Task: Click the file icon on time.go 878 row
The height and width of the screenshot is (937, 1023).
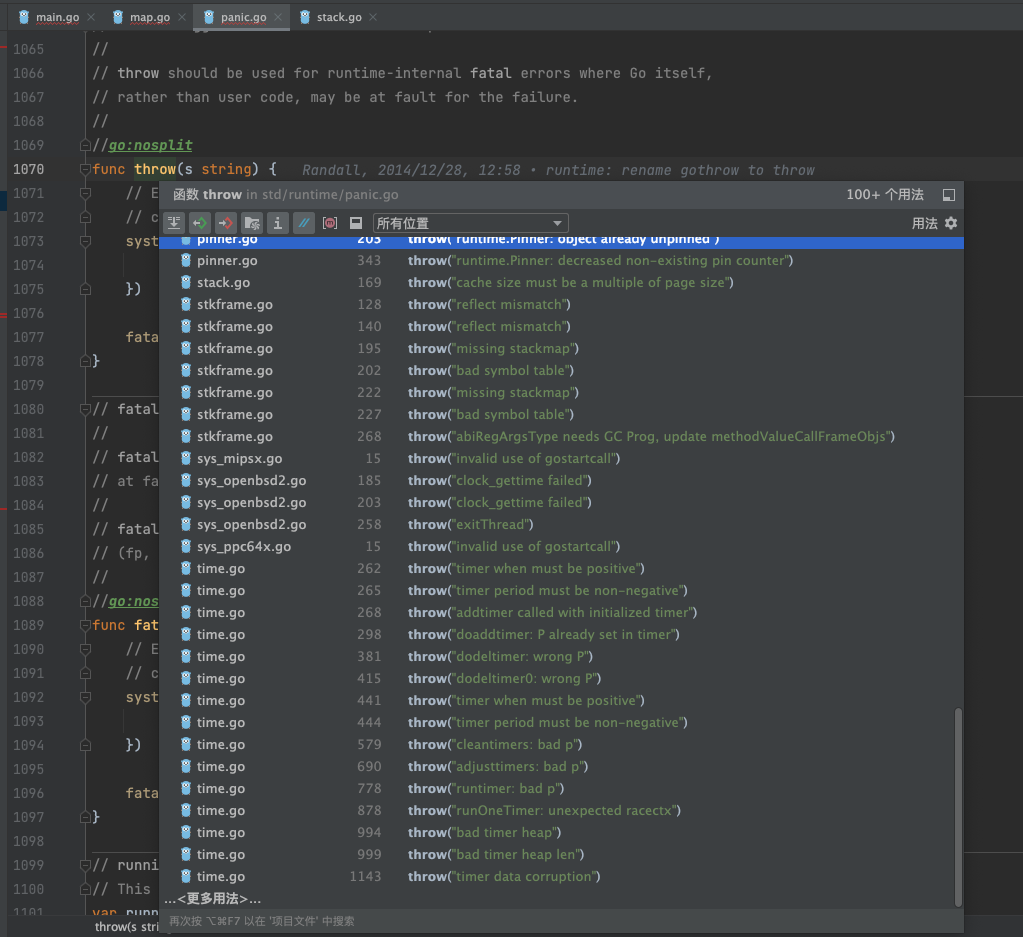Action: point(185,810)
